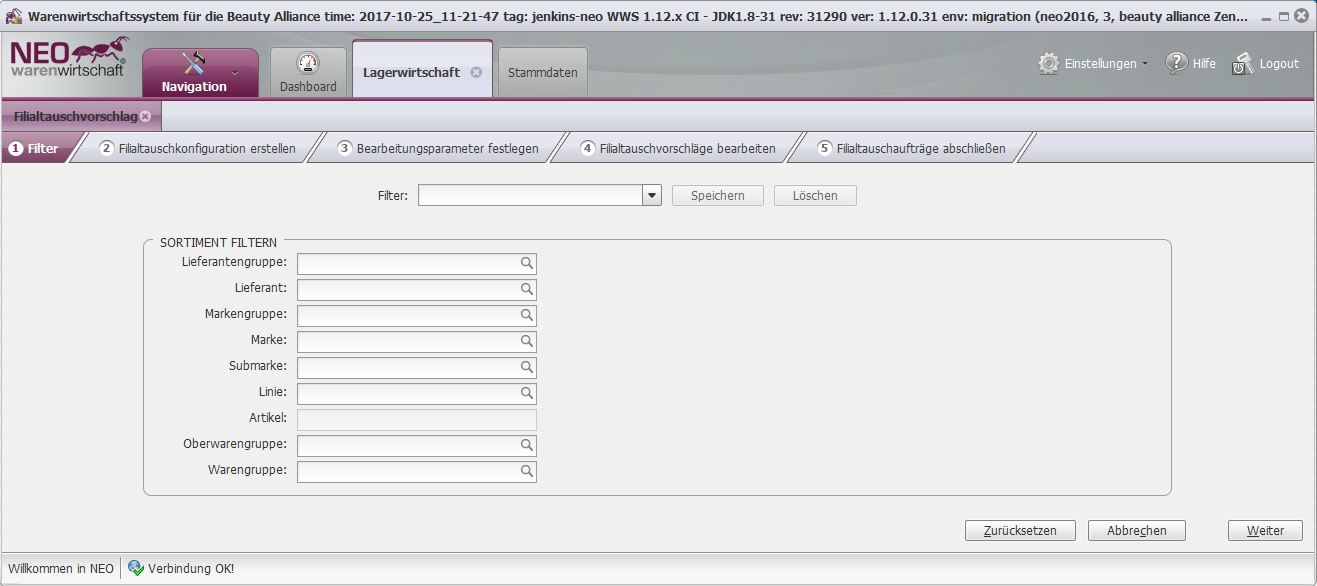Click the Weiter button
The image size is (1317, 586).
[1265, 531]
